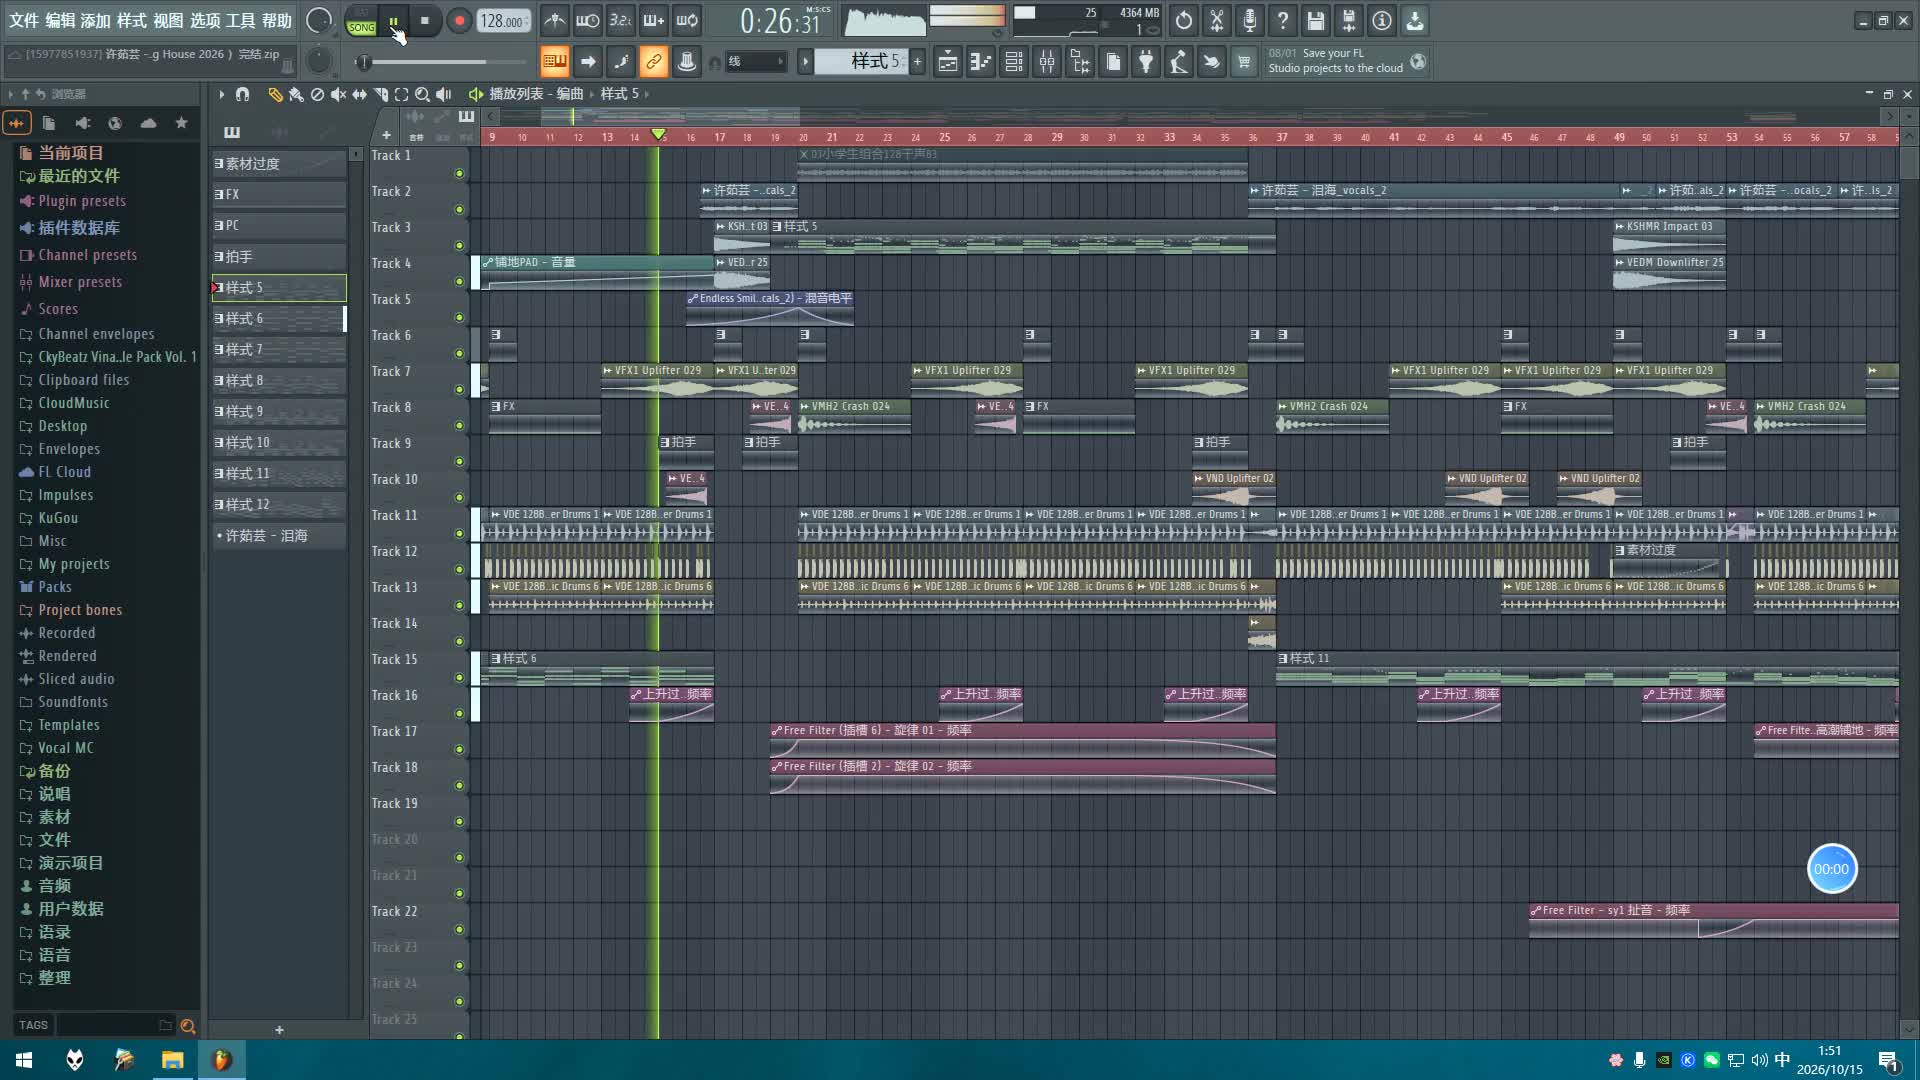Image resolution: width=1920 pixels, height=1080 pixels.
Task: Save the project with floppy disk icon
Action: 1316,20
